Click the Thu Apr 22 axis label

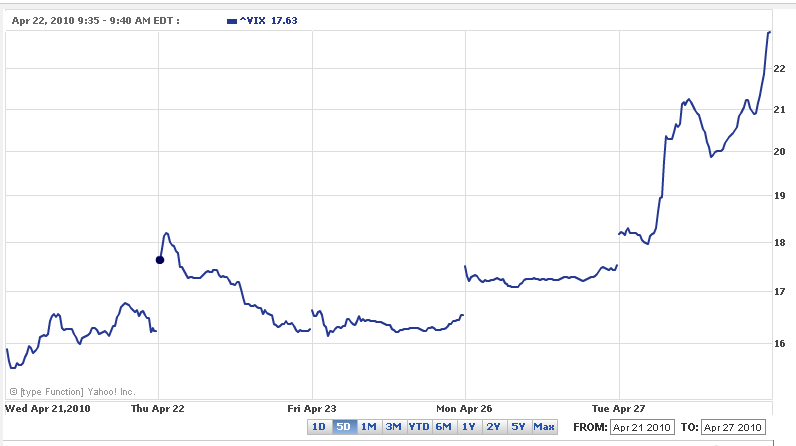coord(158,408)
